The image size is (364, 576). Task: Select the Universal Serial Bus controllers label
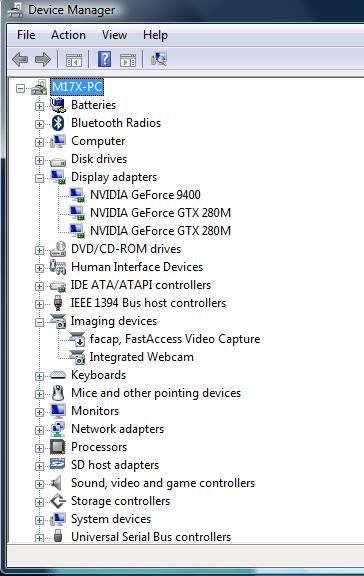pyautogui.click(x=151, y=537)
